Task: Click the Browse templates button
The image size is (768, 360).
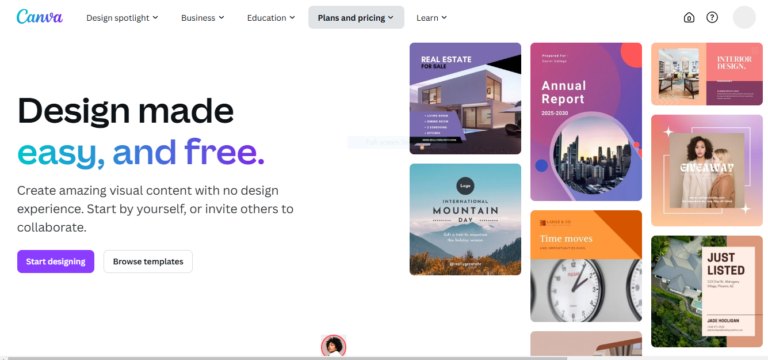Action: [148, 262]
